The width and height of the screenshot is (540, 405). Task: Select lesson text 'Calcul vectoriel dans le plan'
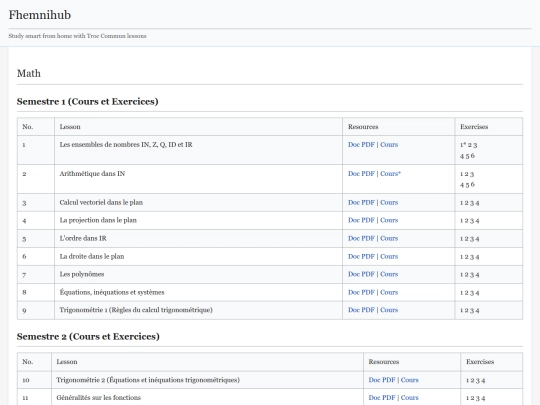101,202
